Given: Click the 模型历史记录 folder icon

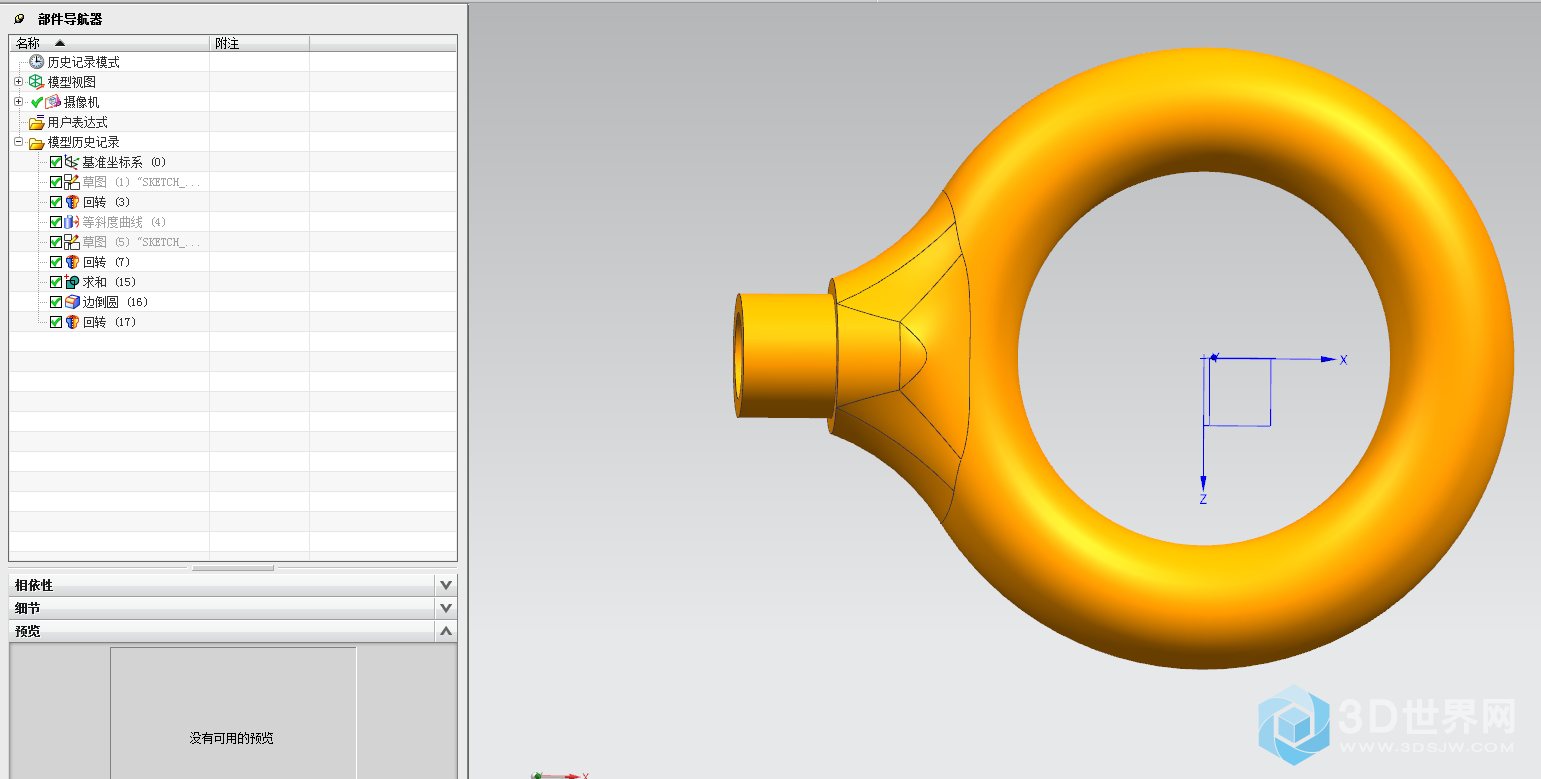Looking at the screenshot, I should point(37,142).
